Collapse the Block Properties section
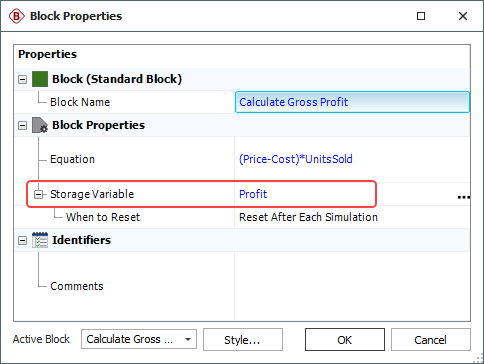484x364 pixels. [x=22, y=125]
